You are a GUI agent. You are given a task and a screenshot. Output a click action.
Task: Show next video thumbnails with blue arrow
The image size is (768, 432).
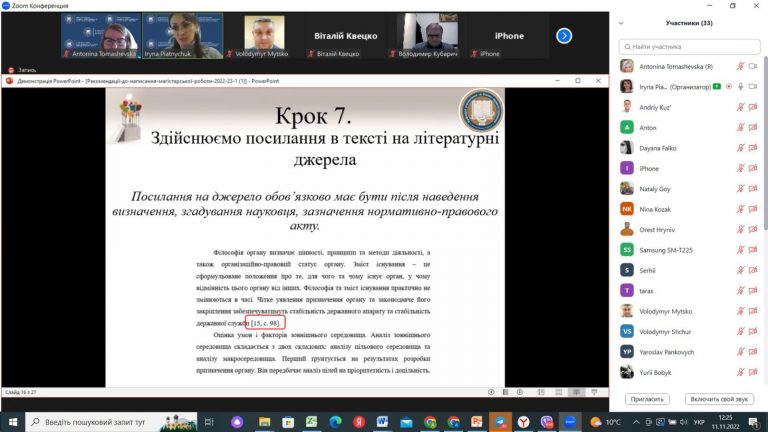564,36
